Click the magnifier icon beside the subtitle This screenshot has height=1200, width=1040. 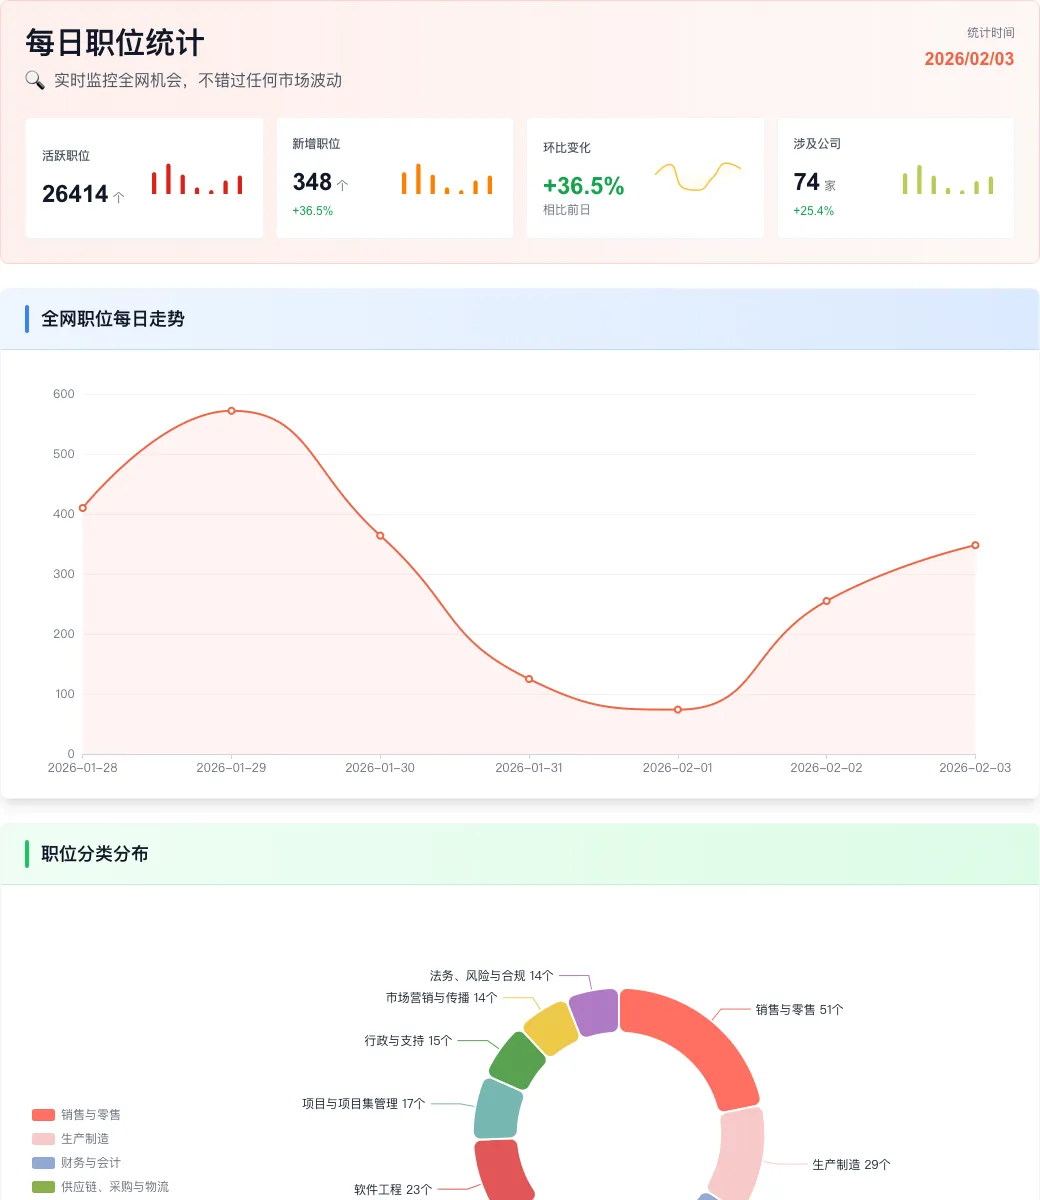pos(35,80)
